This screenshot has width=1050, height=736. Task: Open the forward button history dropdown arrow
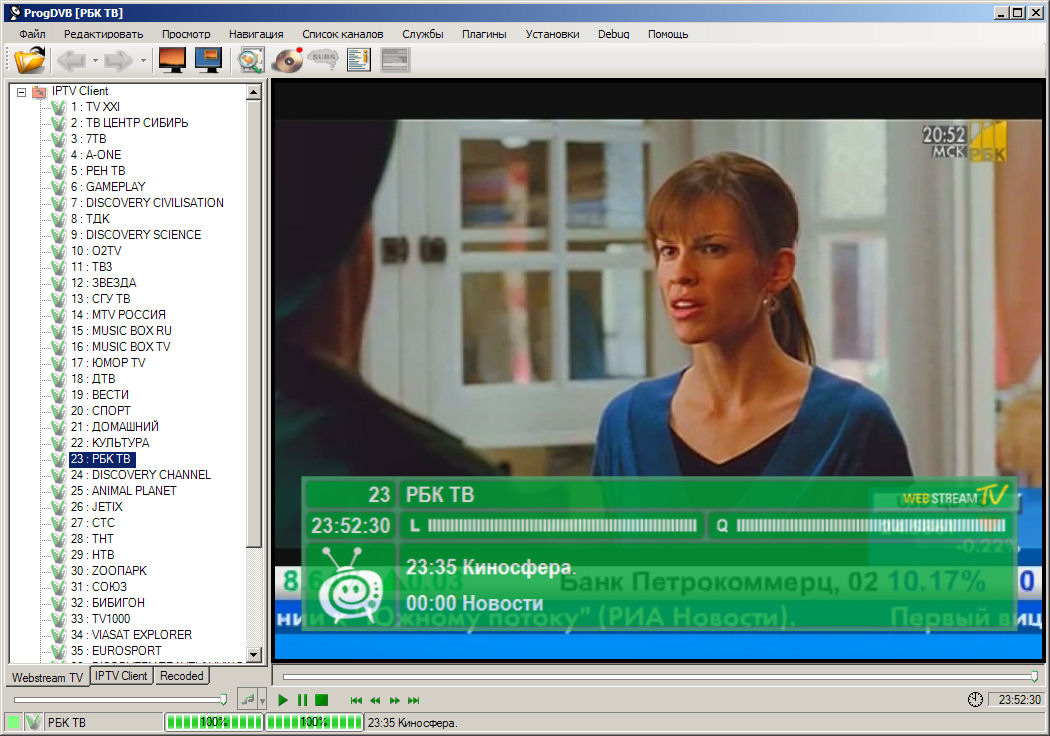(x=143, y=61)
